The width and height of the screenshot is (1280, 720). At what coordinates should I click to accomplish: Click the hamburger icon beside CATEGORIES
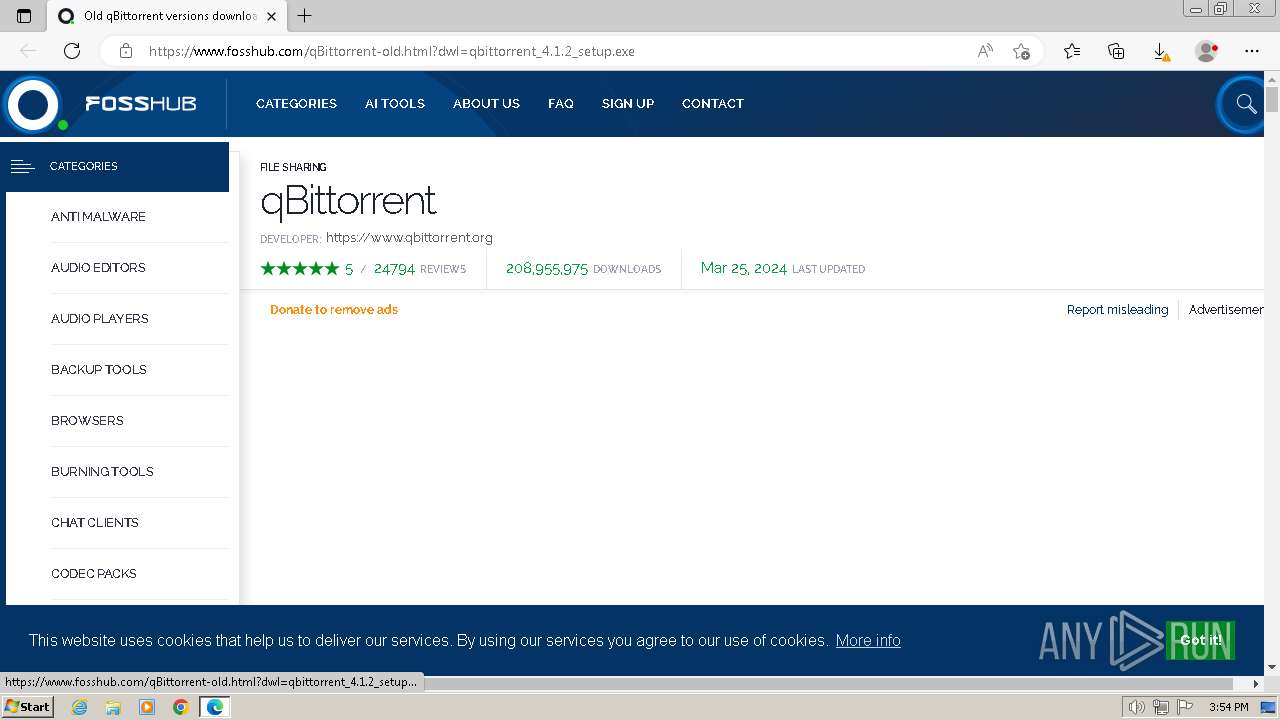pyautogui.click(x=22, y=167)
